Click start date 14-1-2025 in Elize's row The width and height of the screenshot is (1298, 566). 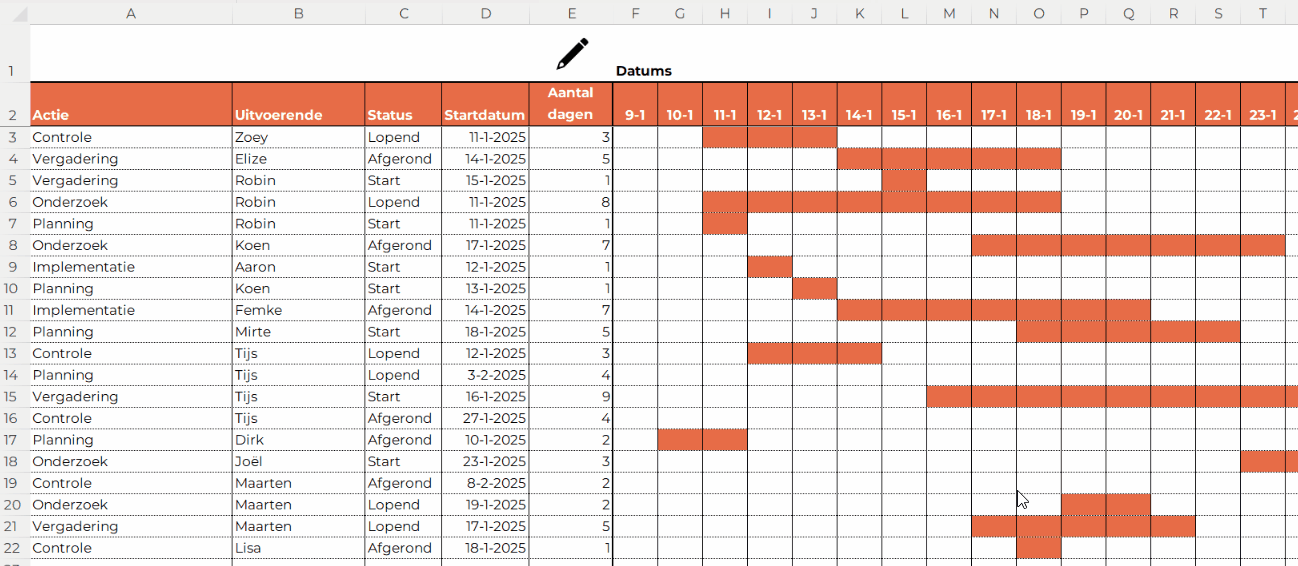coord(485,159)
